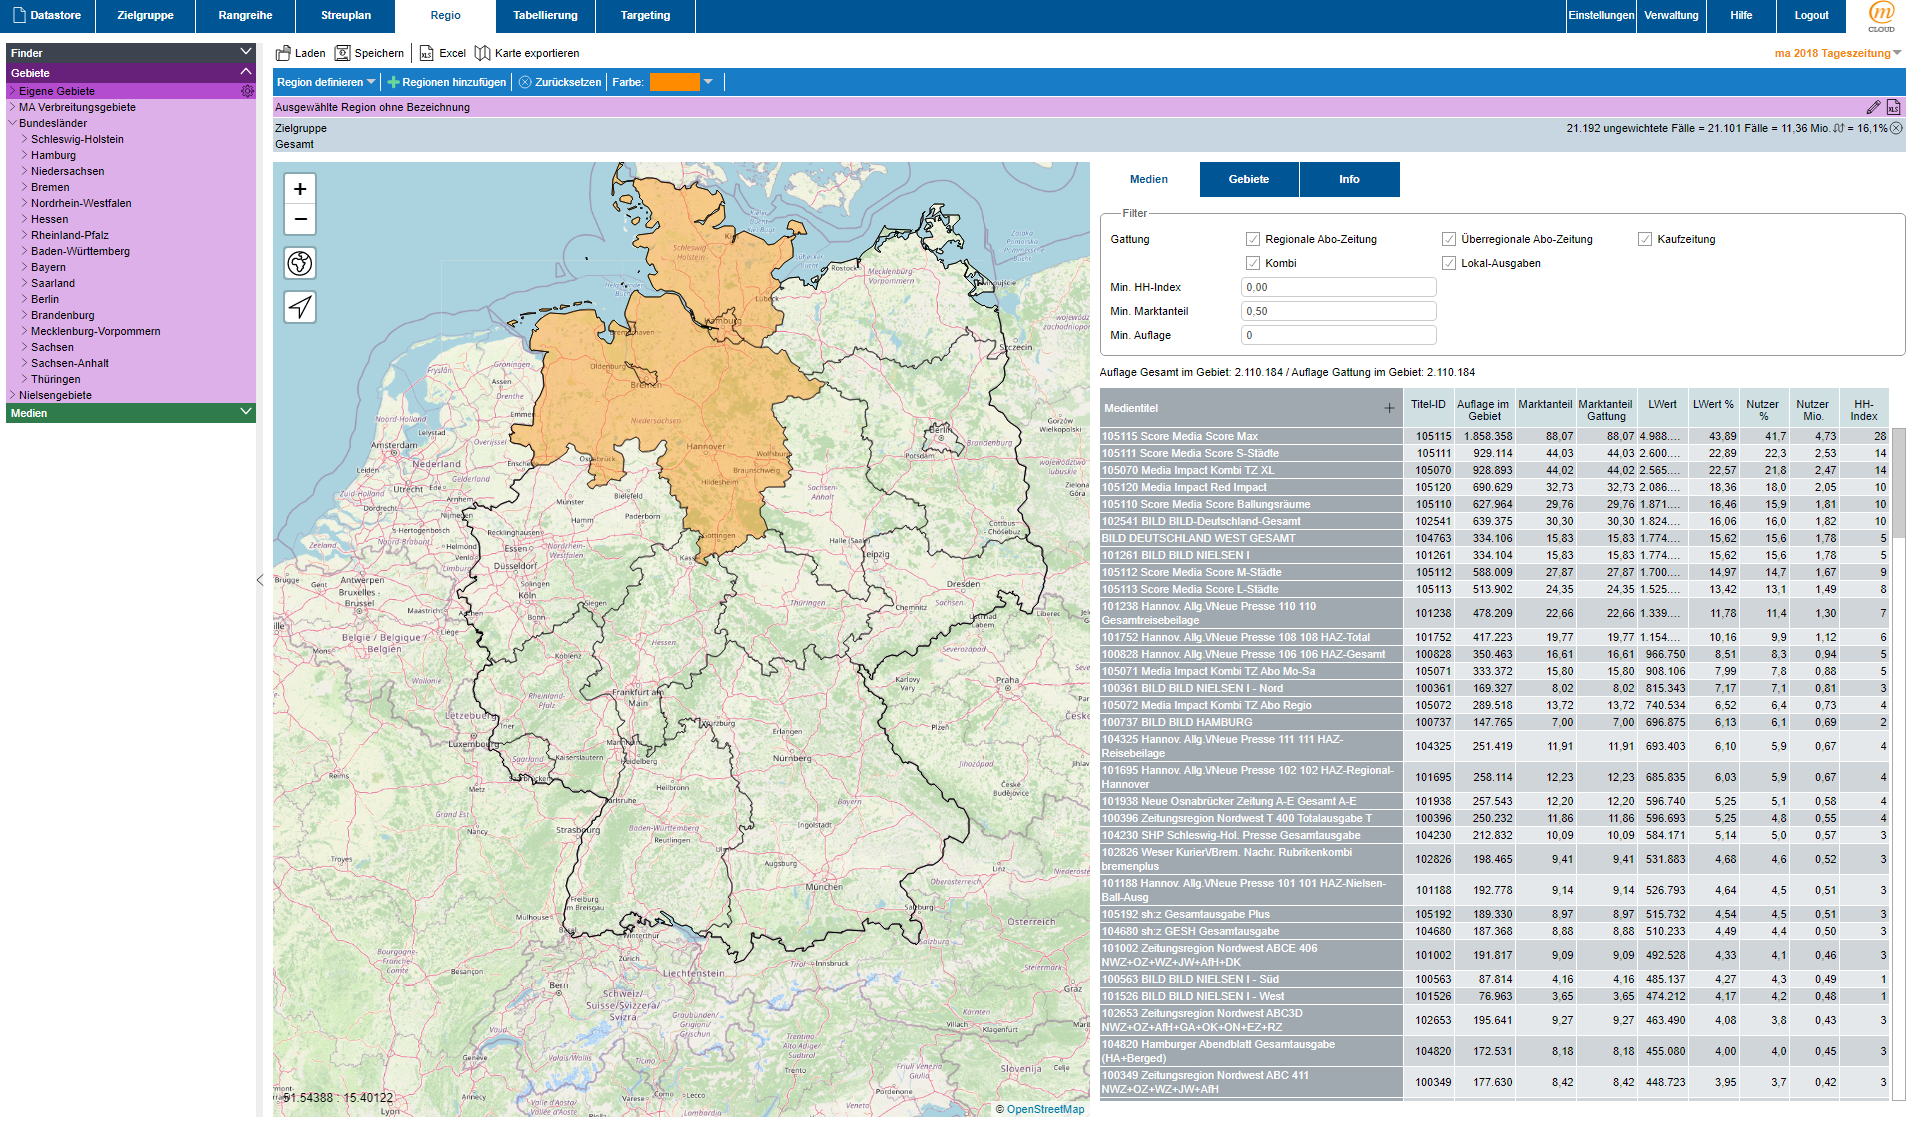
Task: Switch to the Tabellierung tab
Action: point(545,16)
